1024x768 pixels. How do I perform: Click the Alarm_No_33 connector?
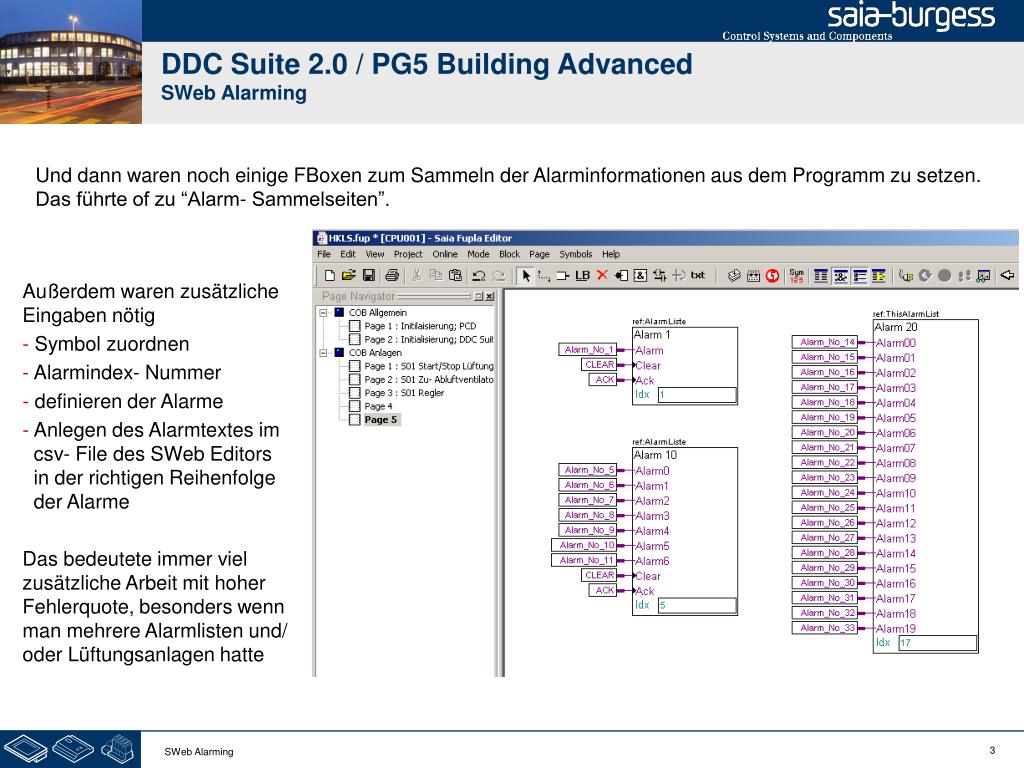pyautogui.click(x=826, y=628)
